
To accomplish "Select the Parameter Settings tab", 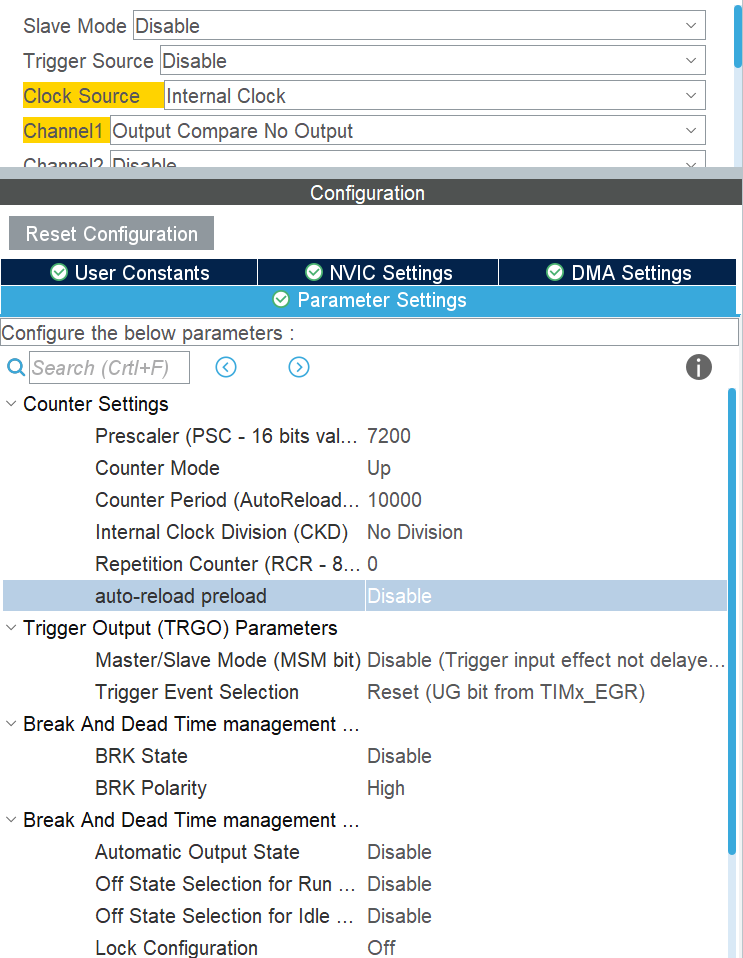I will point(368,300).
